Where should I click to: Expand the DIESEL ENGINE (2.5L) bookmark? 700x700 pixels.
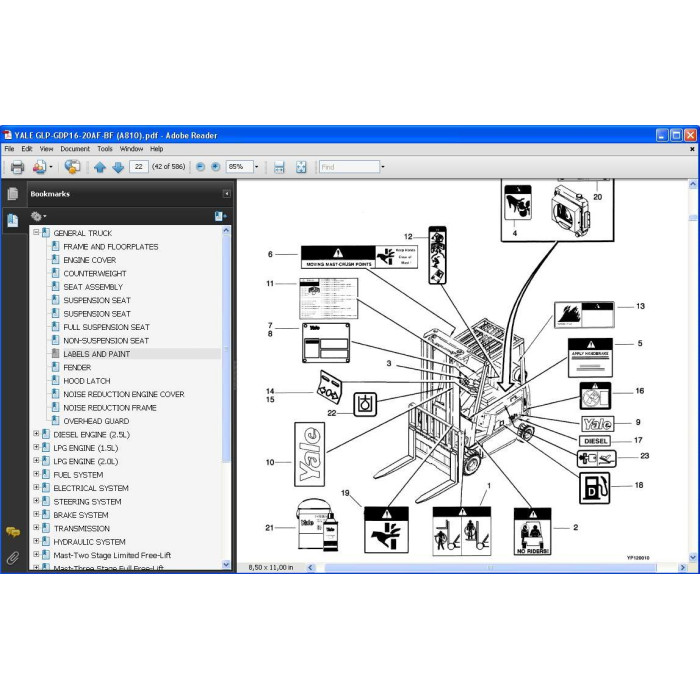[36, 433]
